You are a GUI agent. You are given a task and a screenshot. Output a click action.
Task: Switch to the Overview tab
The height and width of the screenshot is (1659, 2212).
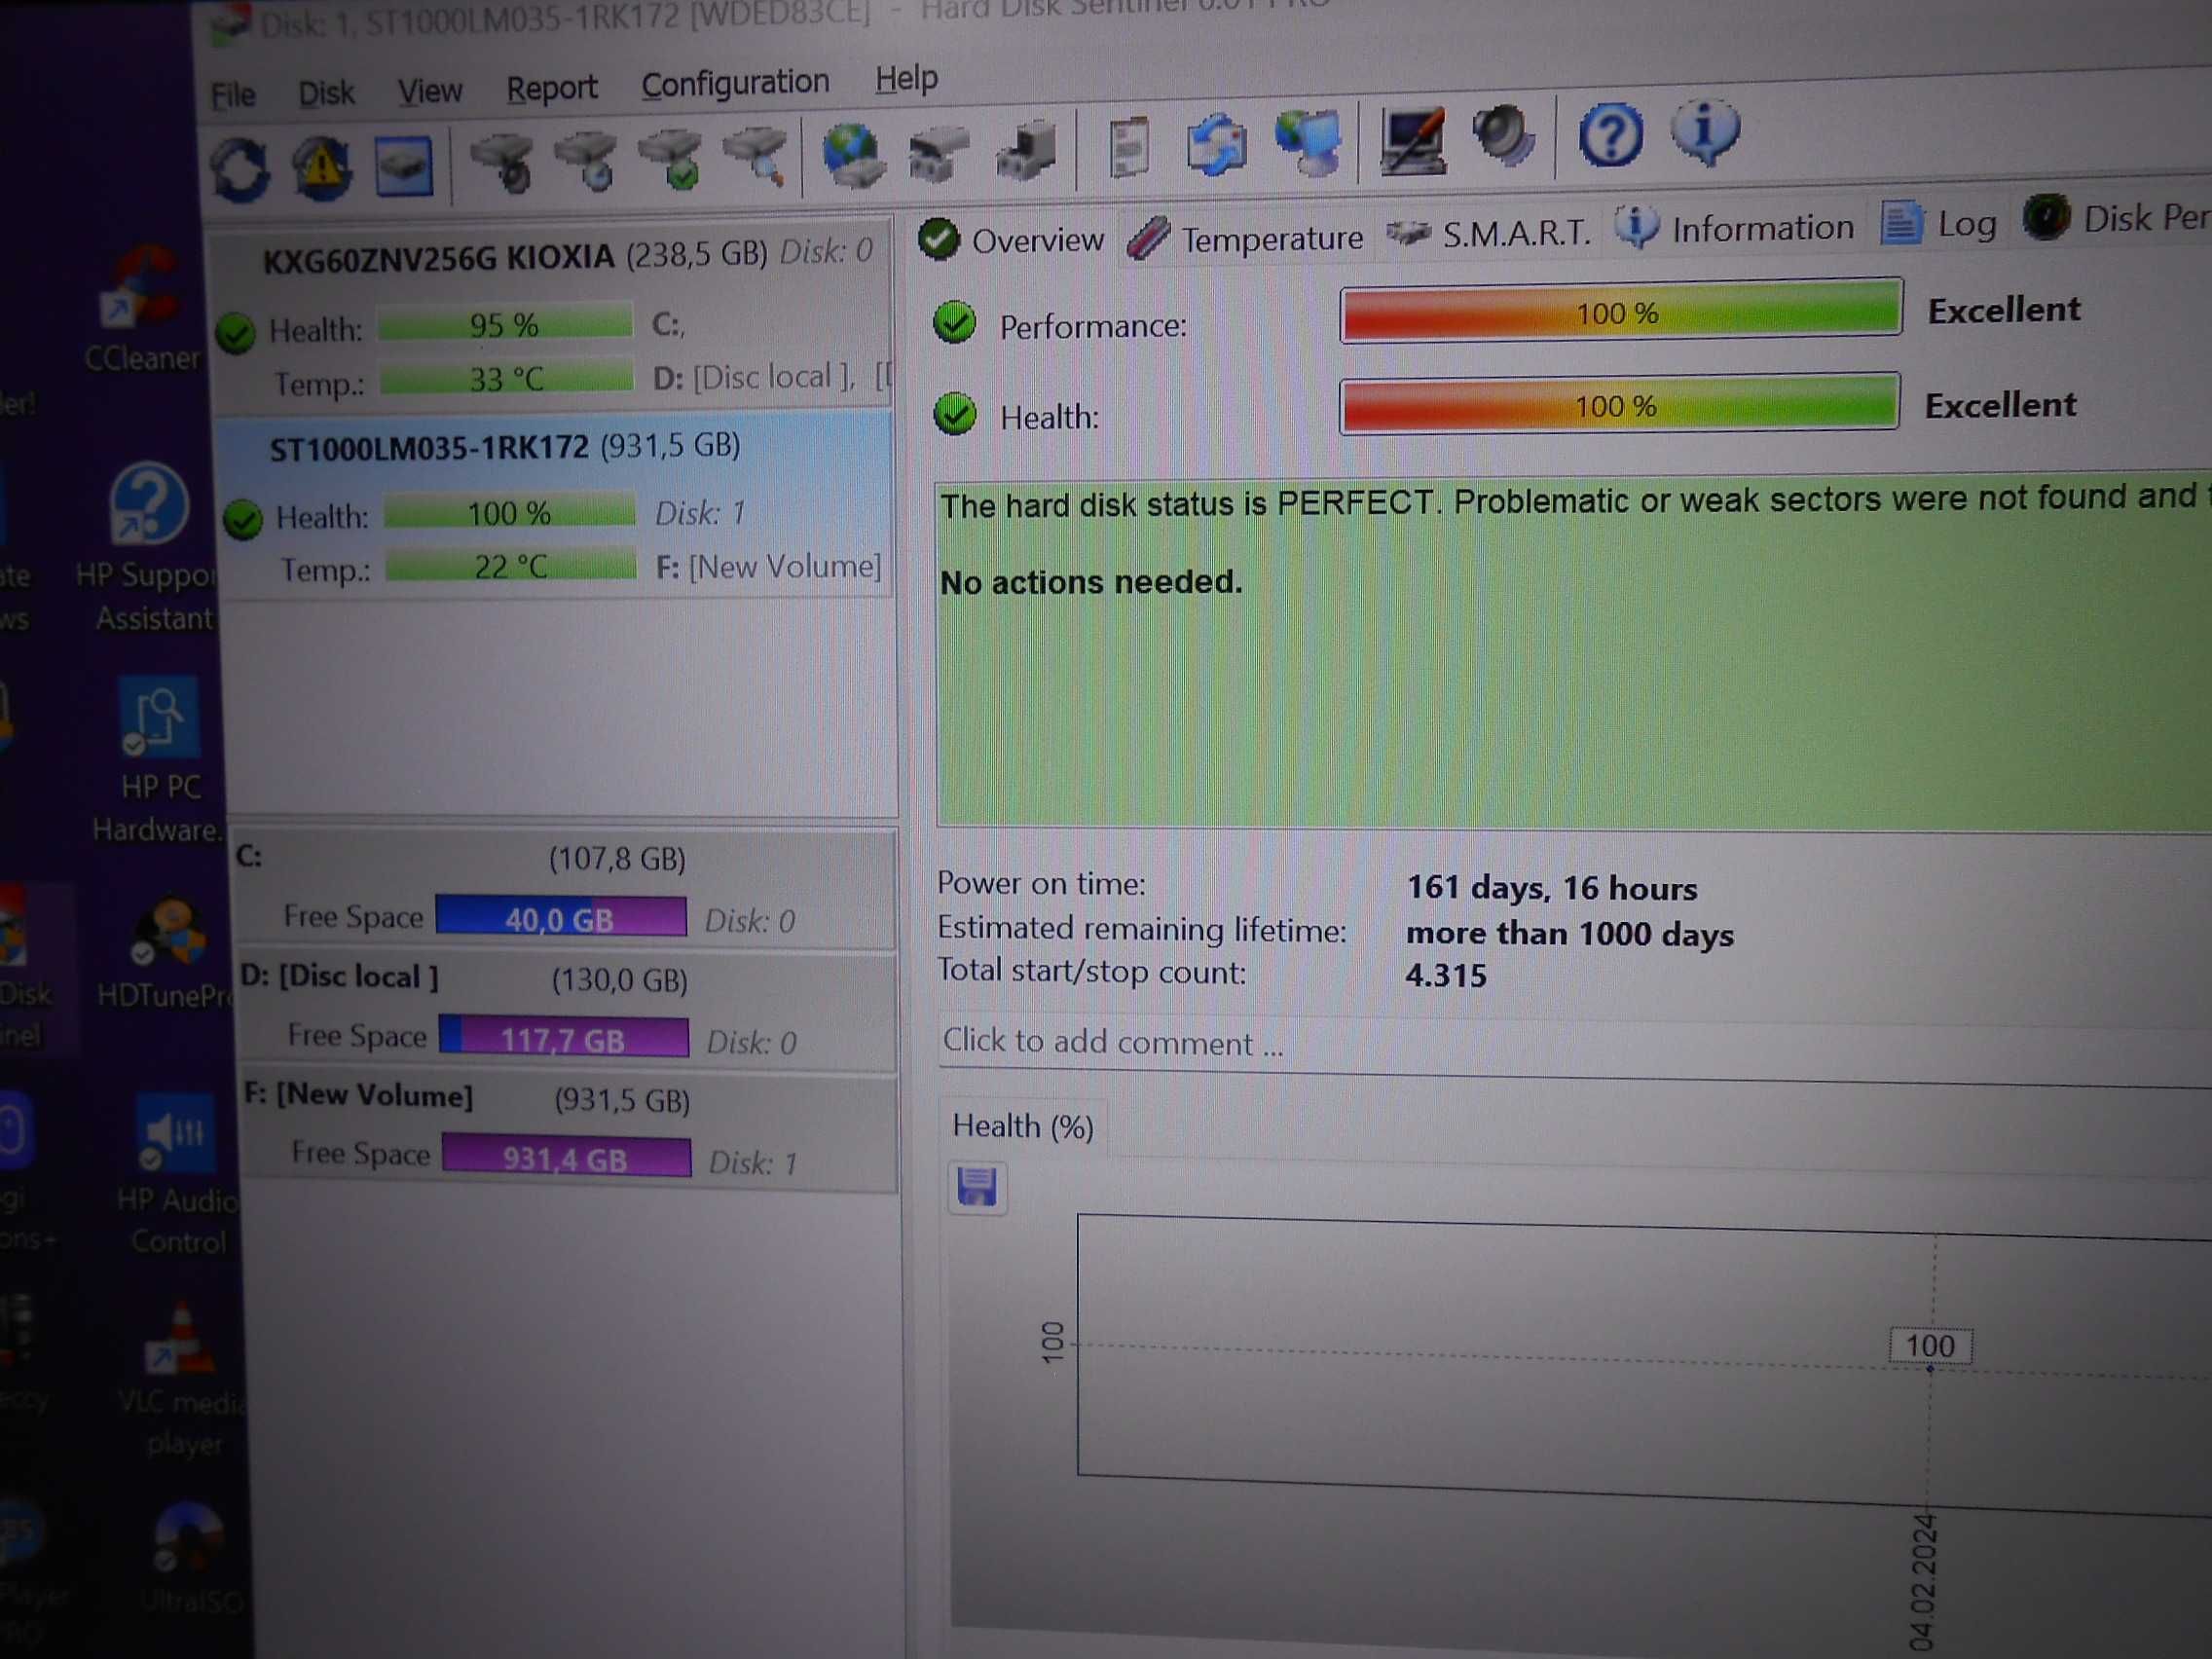[x=1012, y=240]
